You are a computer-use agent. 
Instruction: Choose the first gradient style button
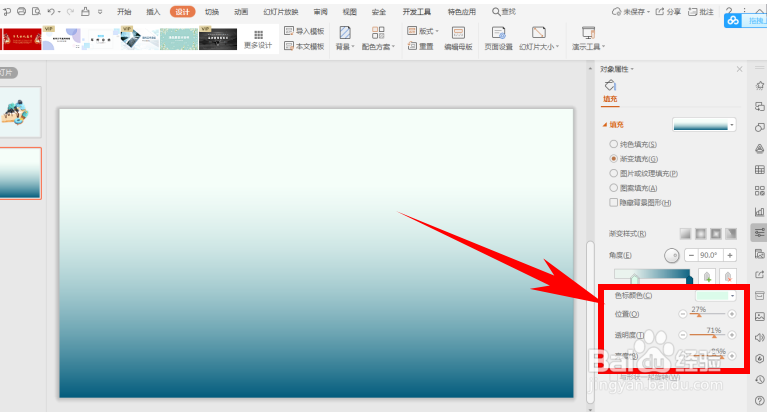[x=685, y=233]
